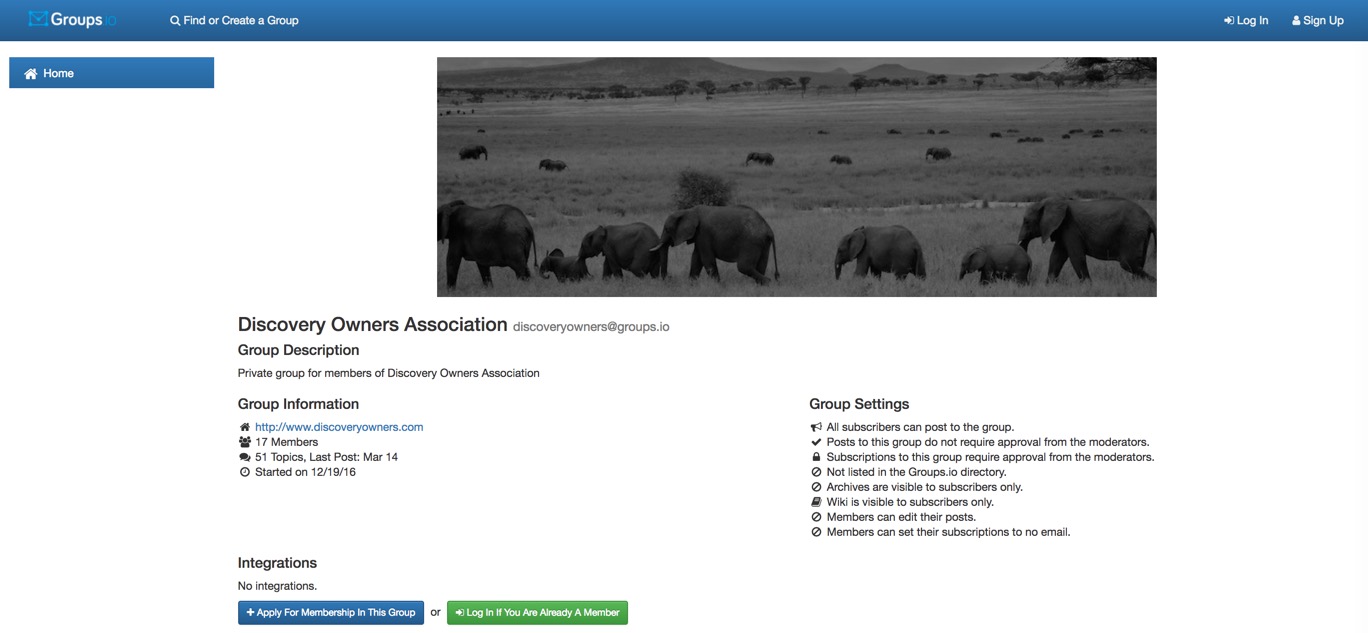Click the Started on 12/19/16 text
This screenshot has height=633, width=1368.
pos(305,472)
